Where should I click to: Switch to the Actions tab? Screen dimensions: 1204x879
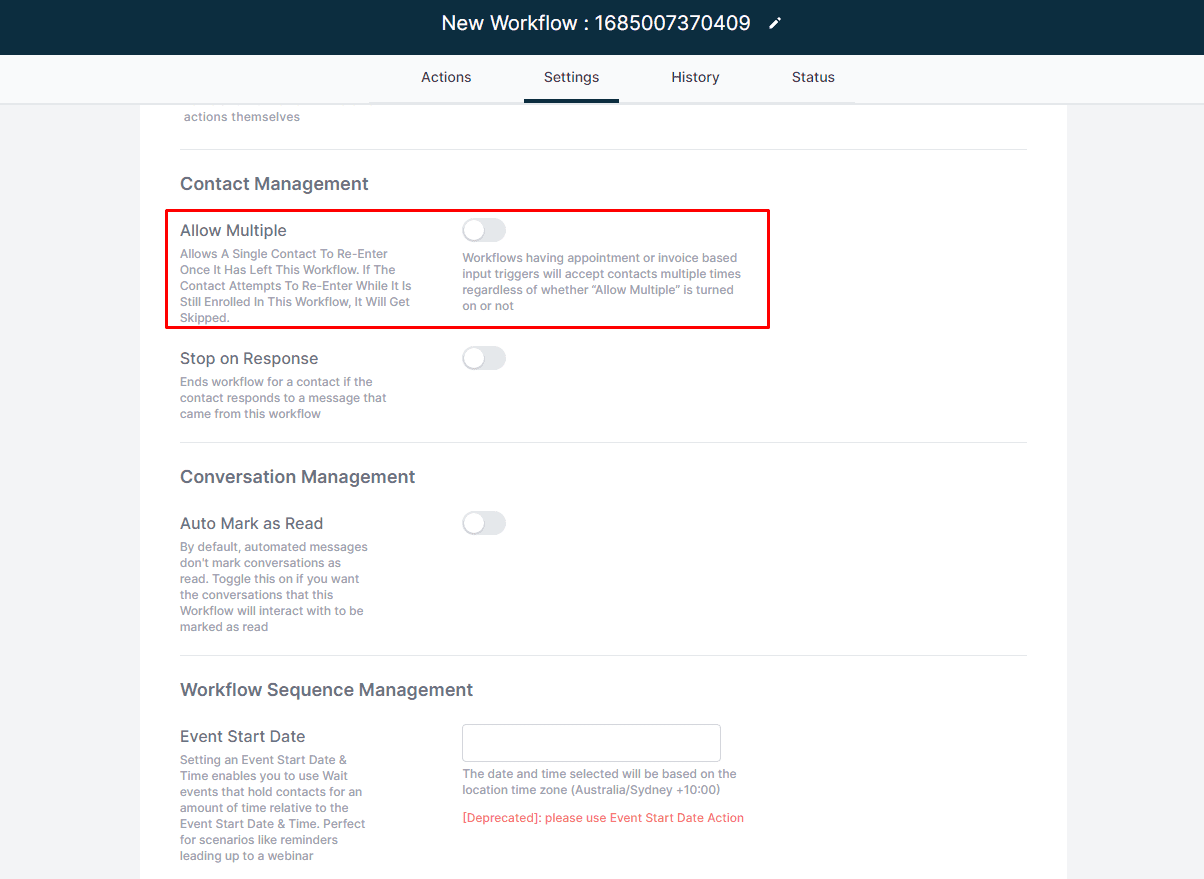pos(446,77)
